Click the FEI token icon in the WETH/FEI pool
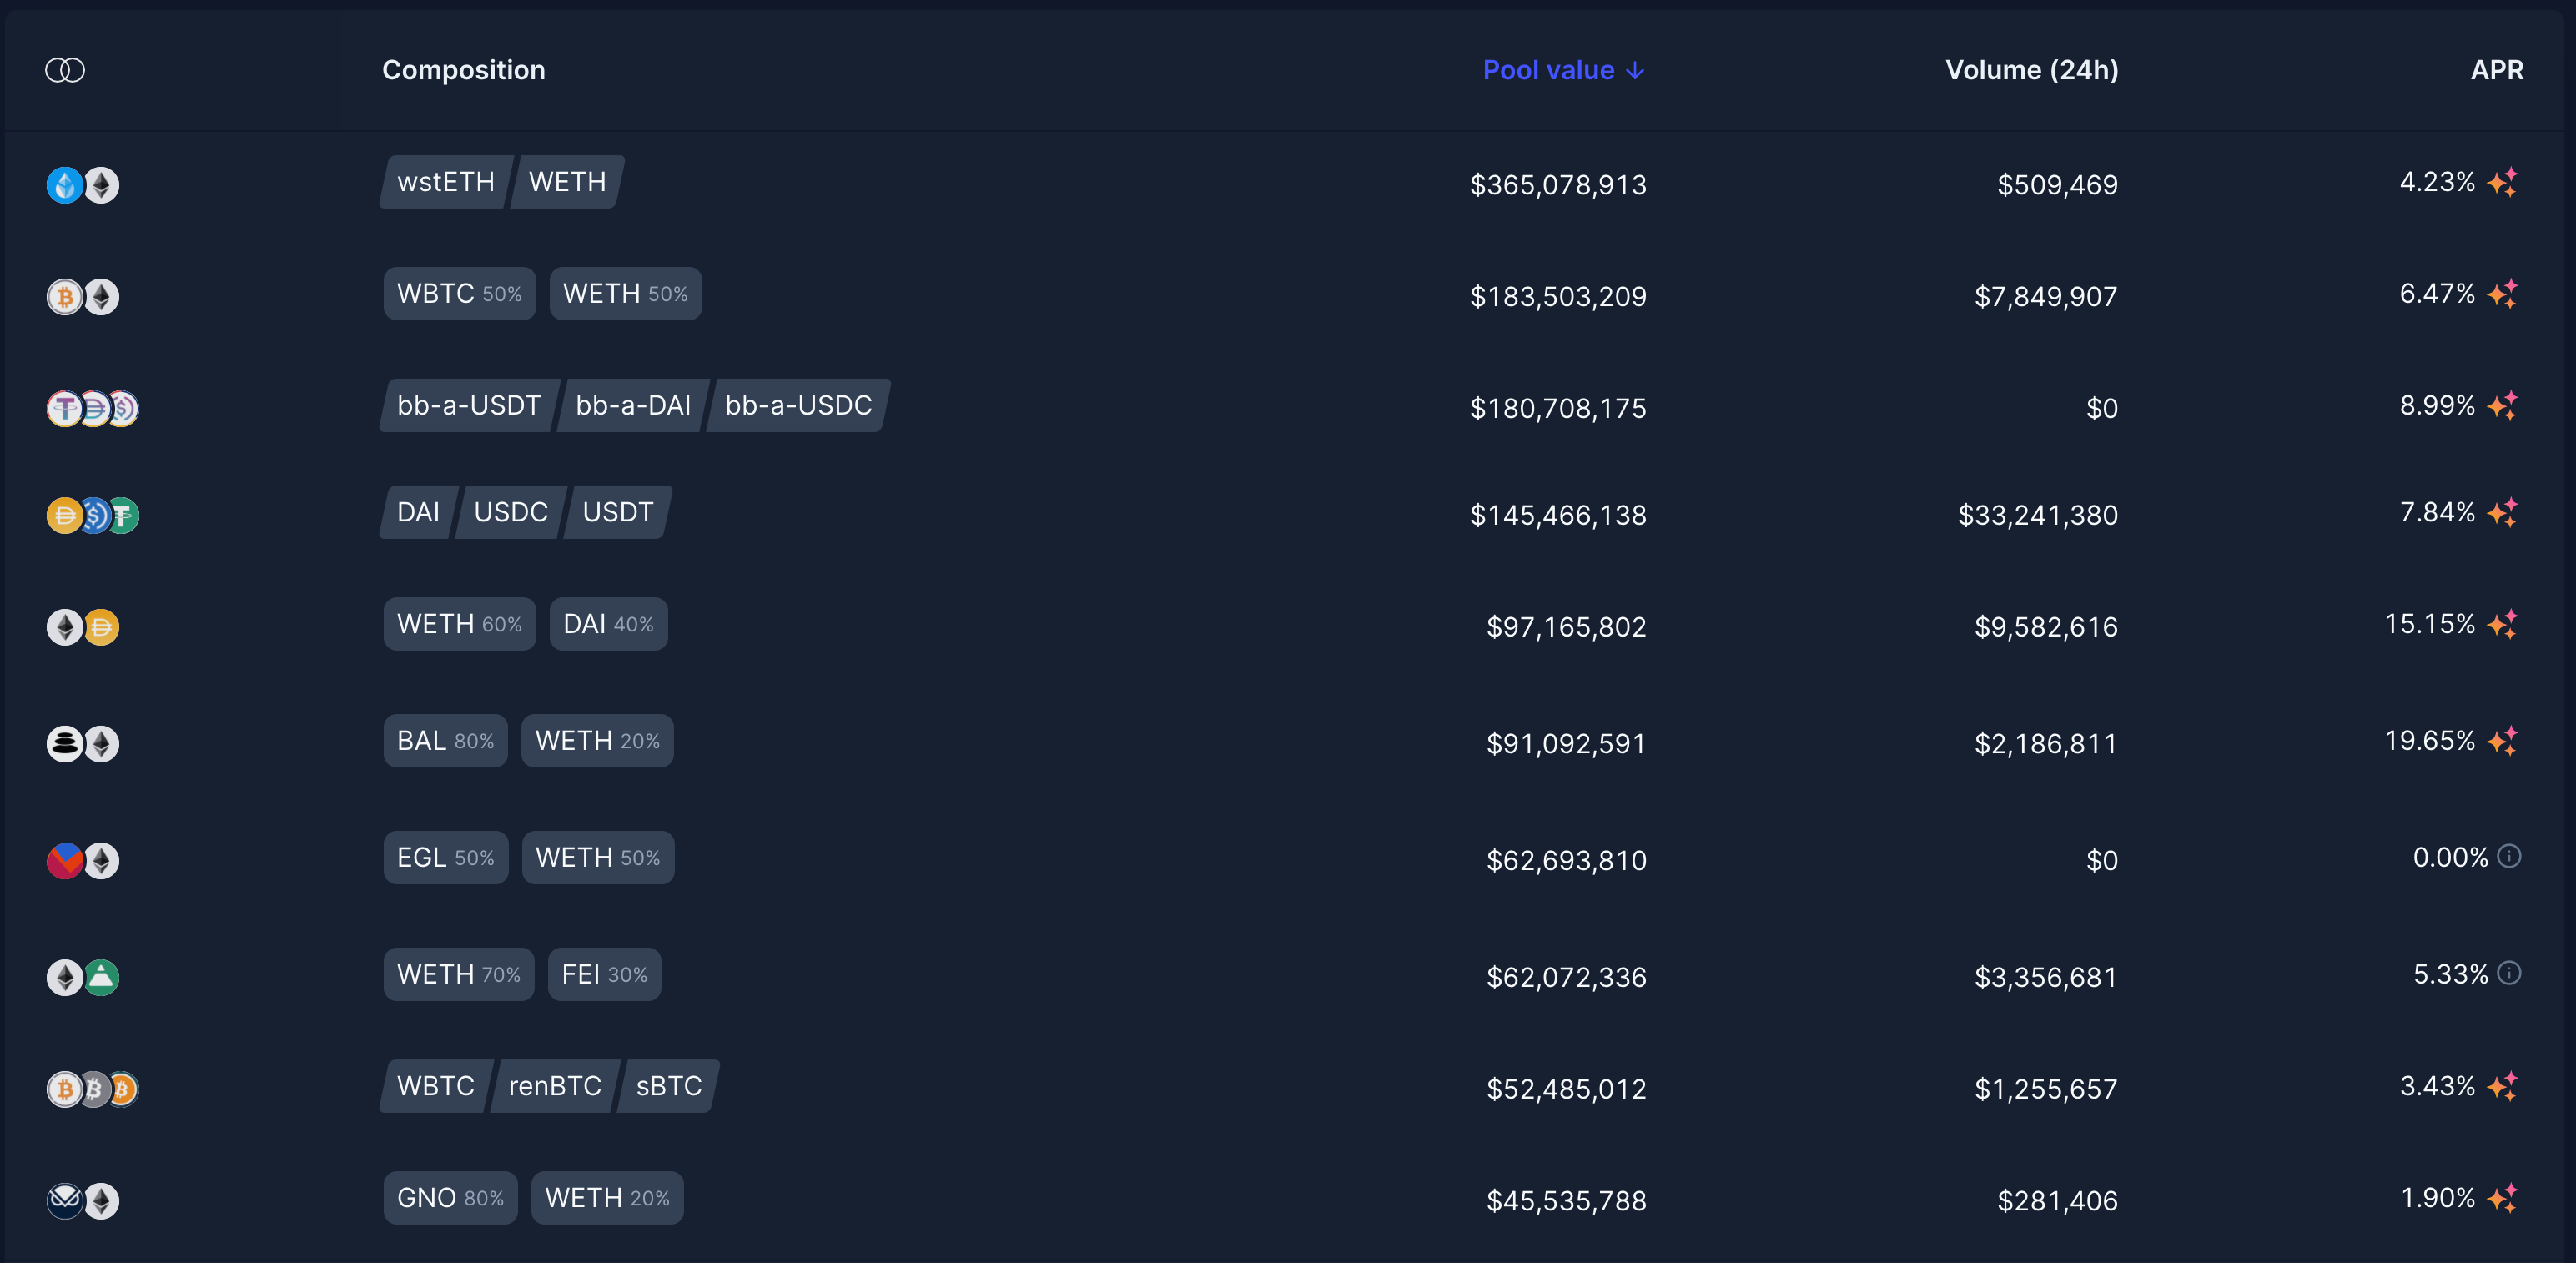 pos(101,977)
